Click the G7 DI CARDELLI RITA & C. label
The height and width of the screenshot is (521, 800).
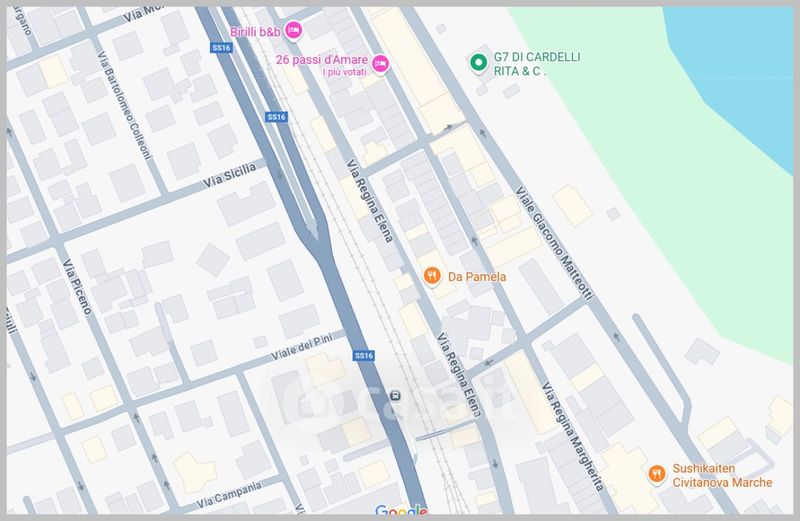pyautogui.click(x=537, y=64)
